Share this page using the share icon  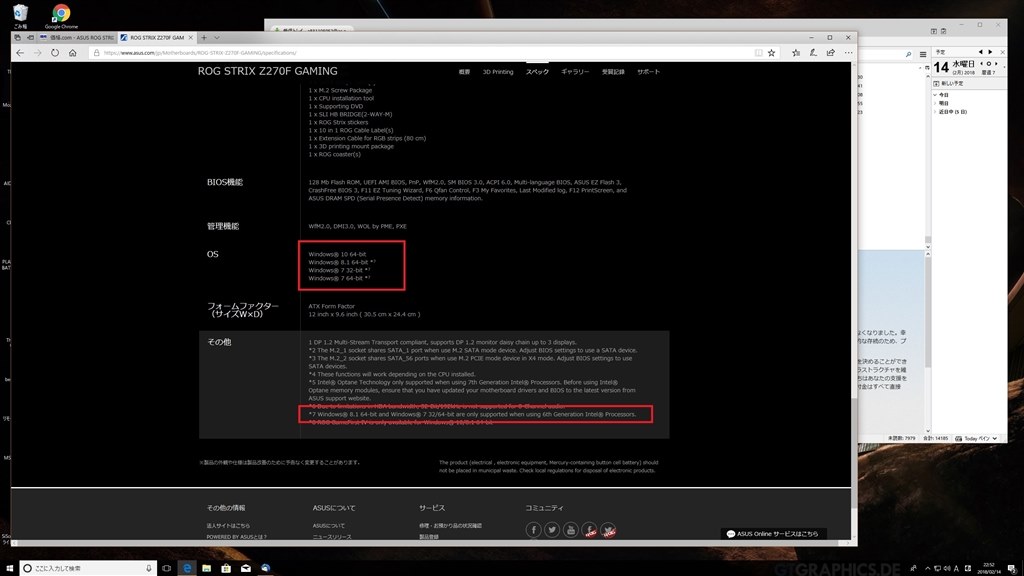831,53
